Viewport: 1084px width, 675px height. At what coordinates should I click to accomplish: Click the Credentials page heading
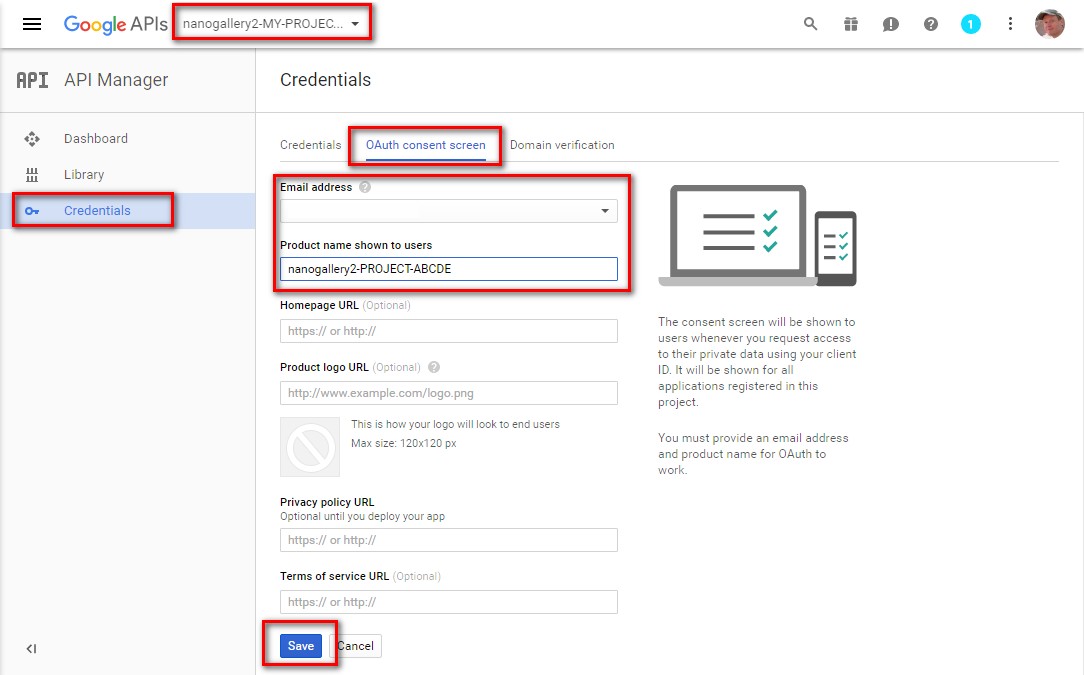click(326, 80)
